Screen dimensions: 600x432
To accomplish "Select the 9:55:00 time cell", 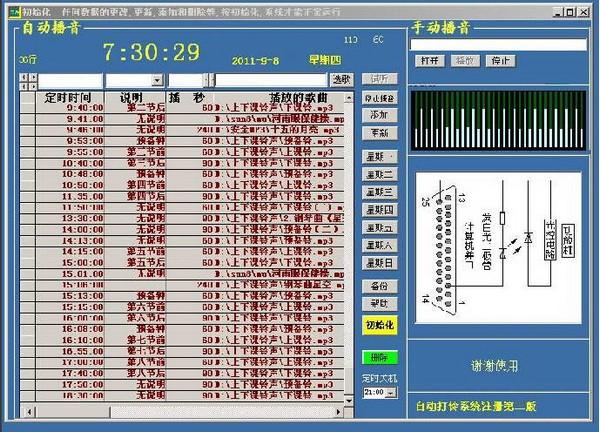I will 70,152.
